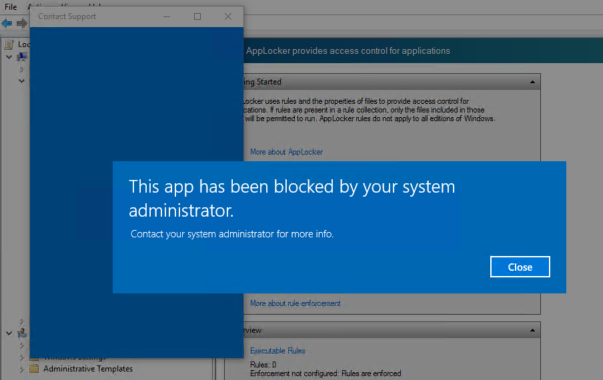Close the Contact Support window
Screen dimensions: 603x380
(x=228, y=17)
